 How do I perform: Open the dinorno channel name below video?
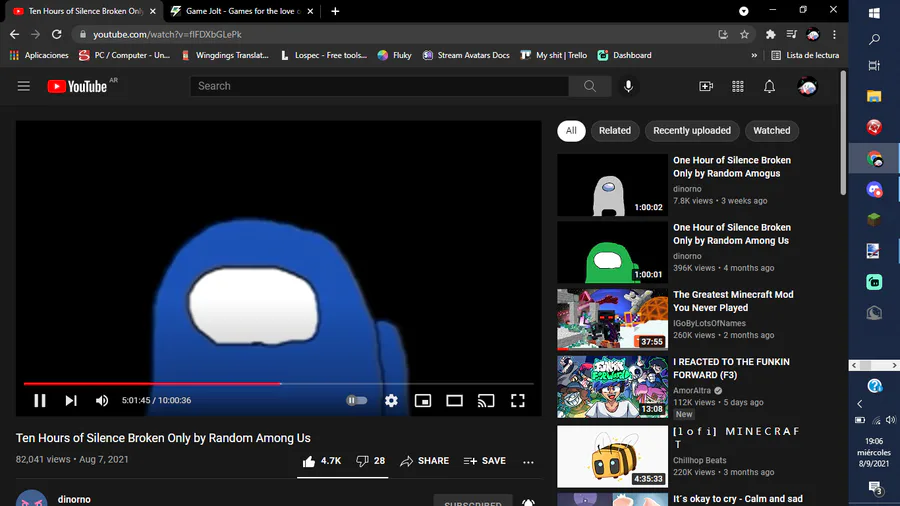click(x=74, y=500)
